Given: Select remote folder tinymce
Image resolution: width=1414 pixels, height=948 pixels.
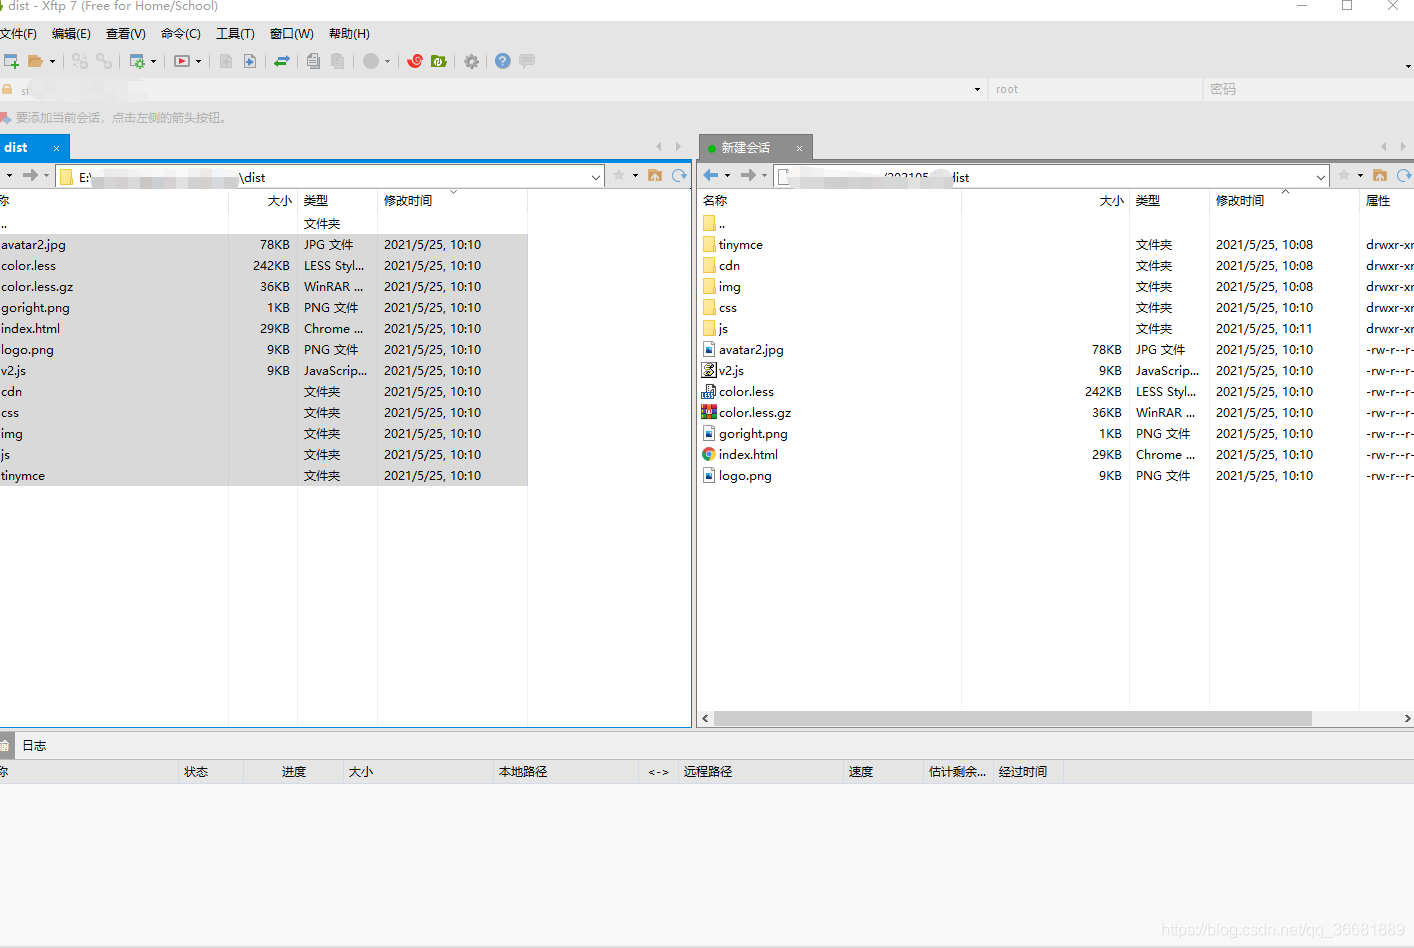Looking at the screenshot, I should 740,245.
